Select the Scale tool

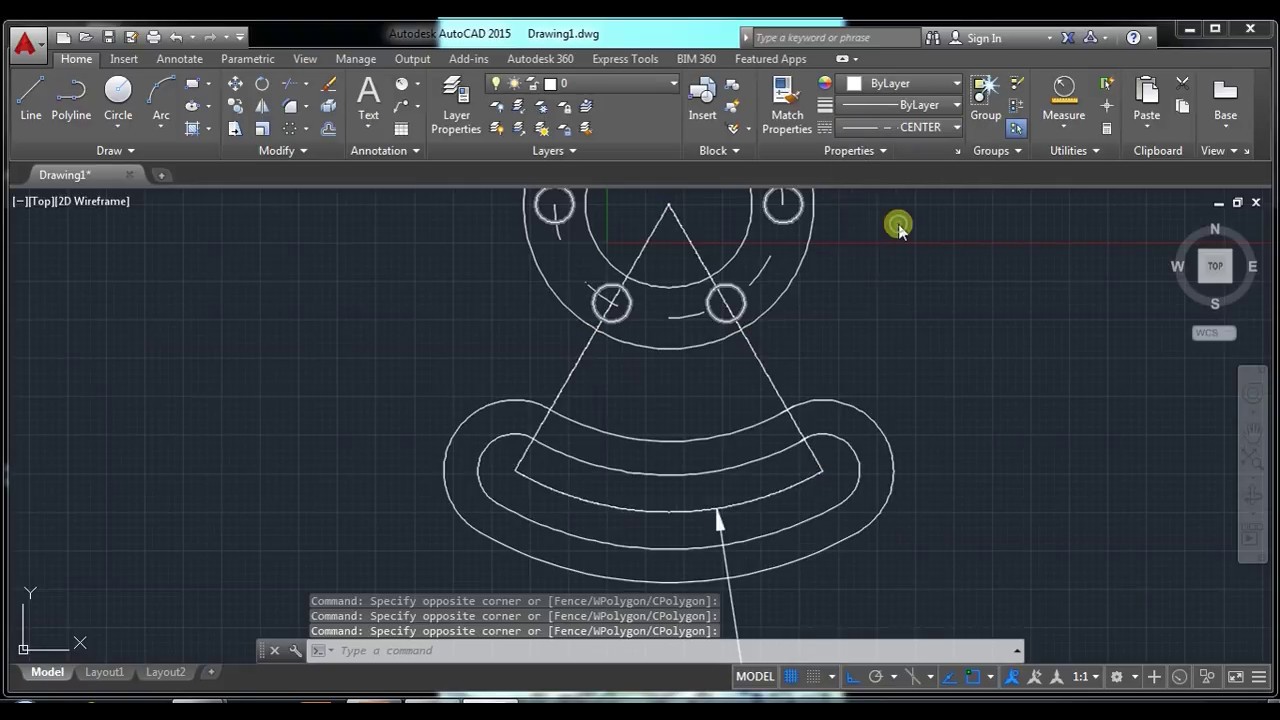coord(262,128)
